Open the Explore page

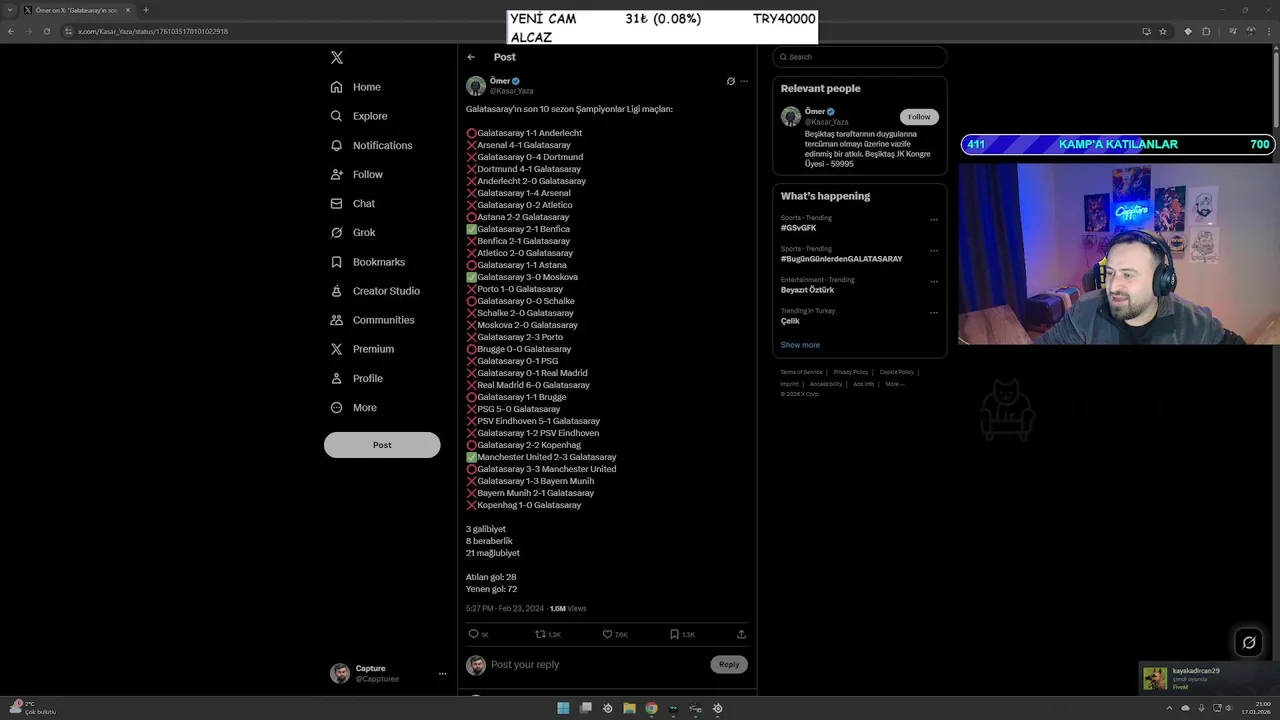(359, 116)
